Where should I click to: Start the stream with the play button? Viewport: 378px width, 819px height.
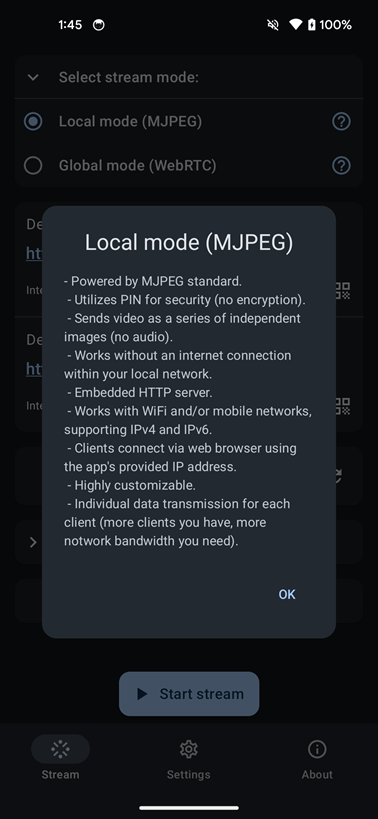(189, 694)
